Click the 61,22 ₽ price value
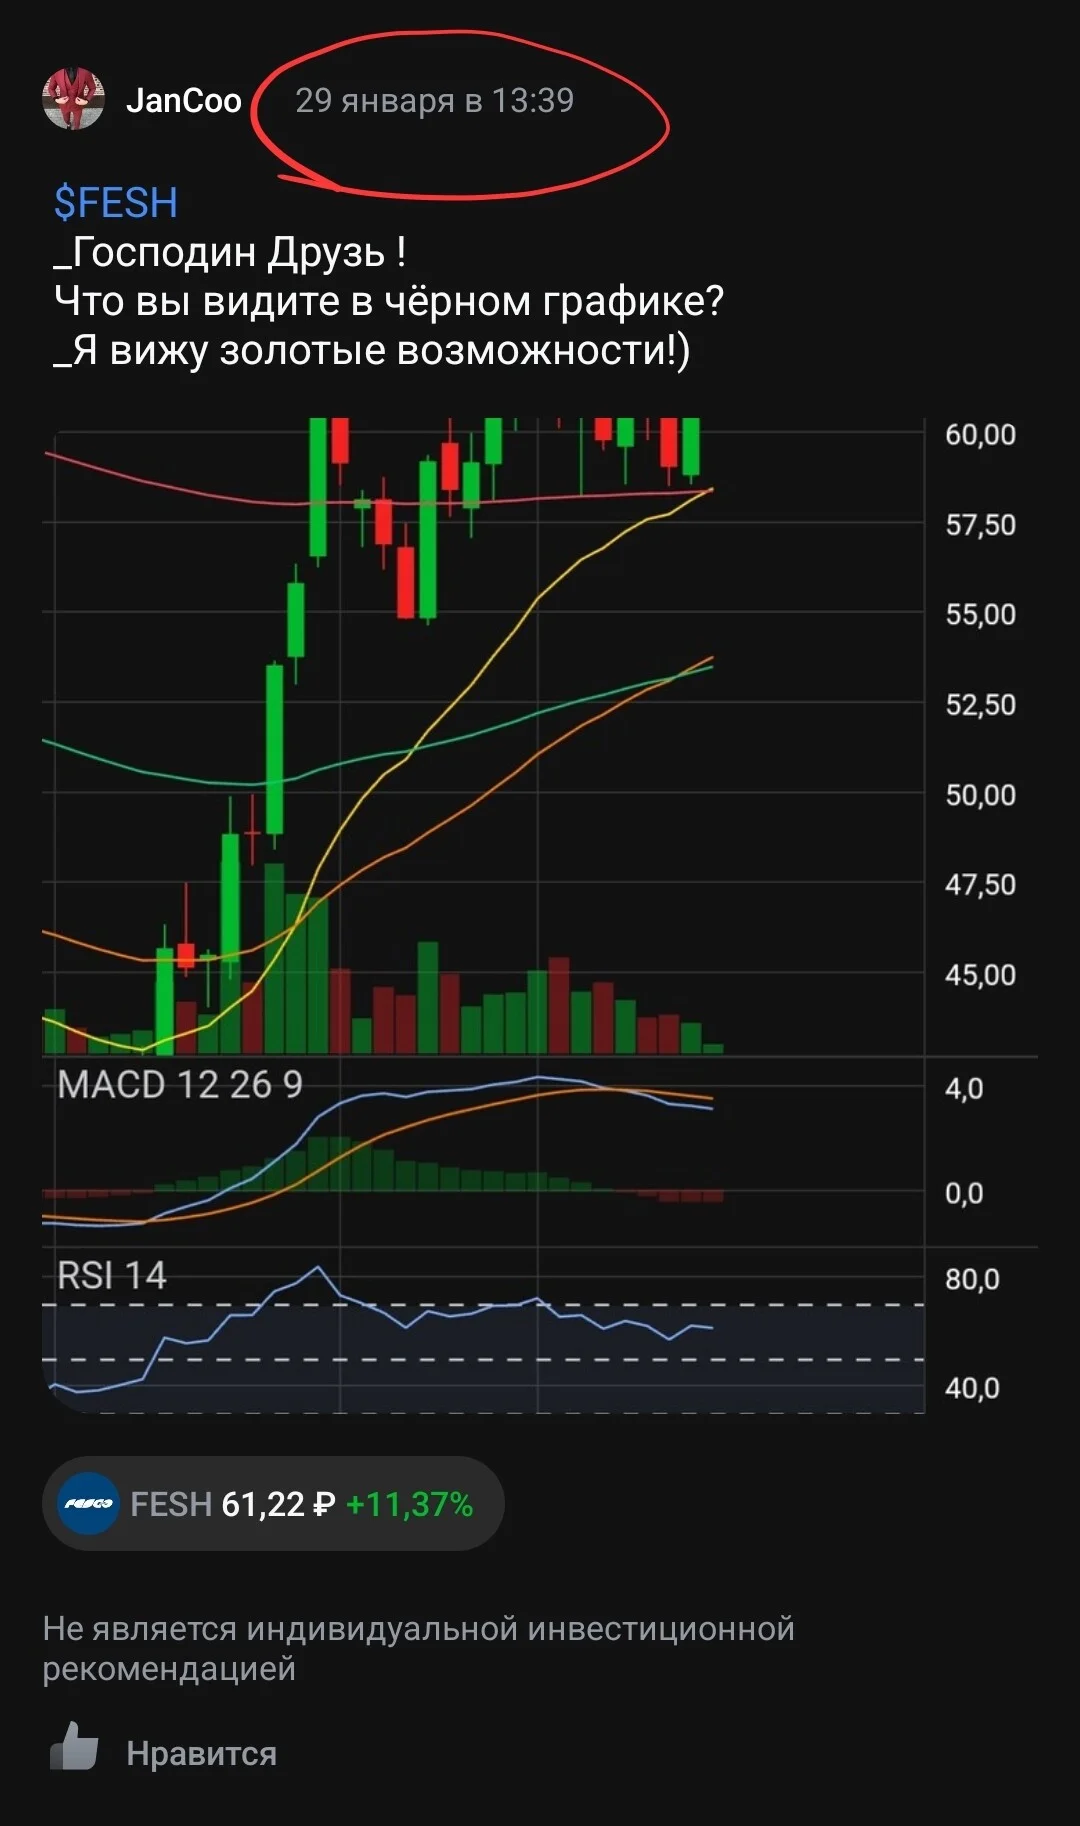 [278, 1504]
